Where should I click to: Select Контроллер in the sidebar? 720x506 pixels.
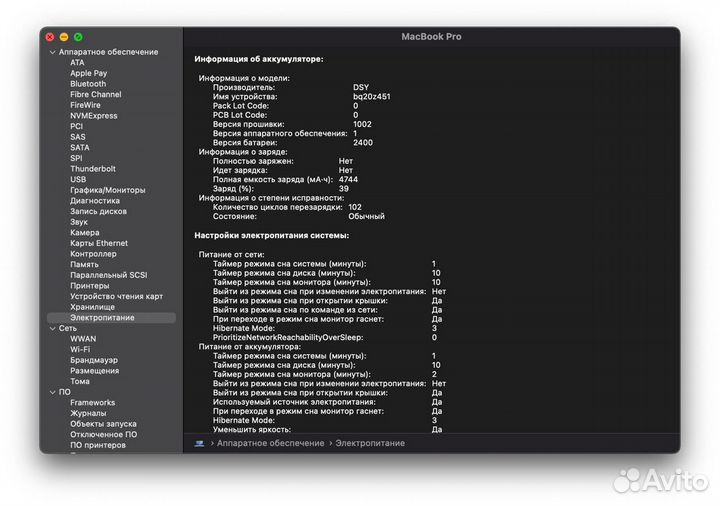93,254
